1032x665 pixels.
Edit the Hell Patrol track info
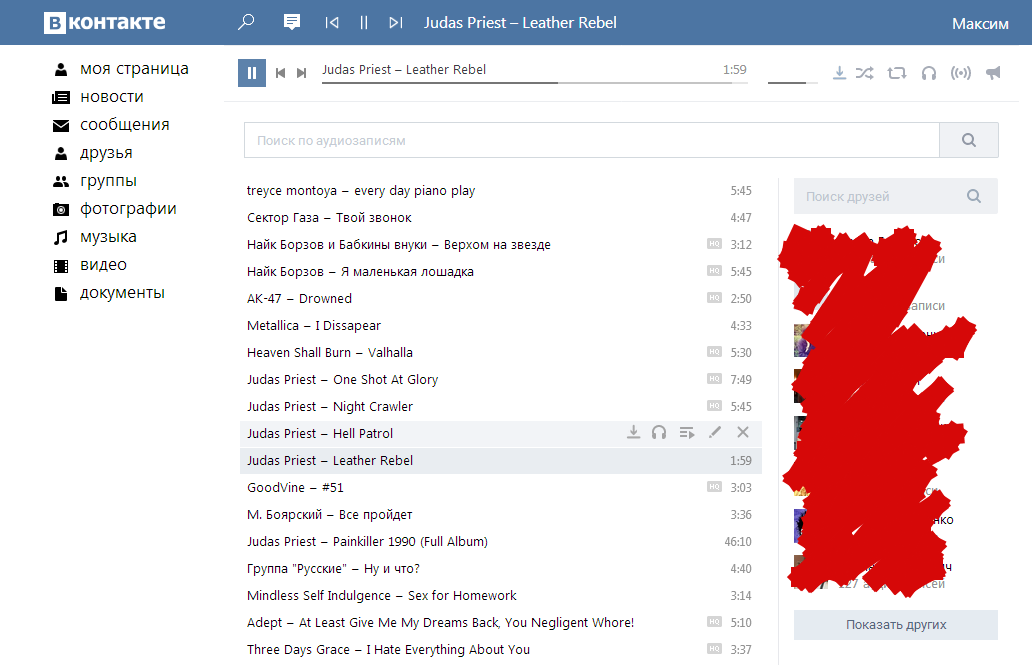tap(715, 432)
